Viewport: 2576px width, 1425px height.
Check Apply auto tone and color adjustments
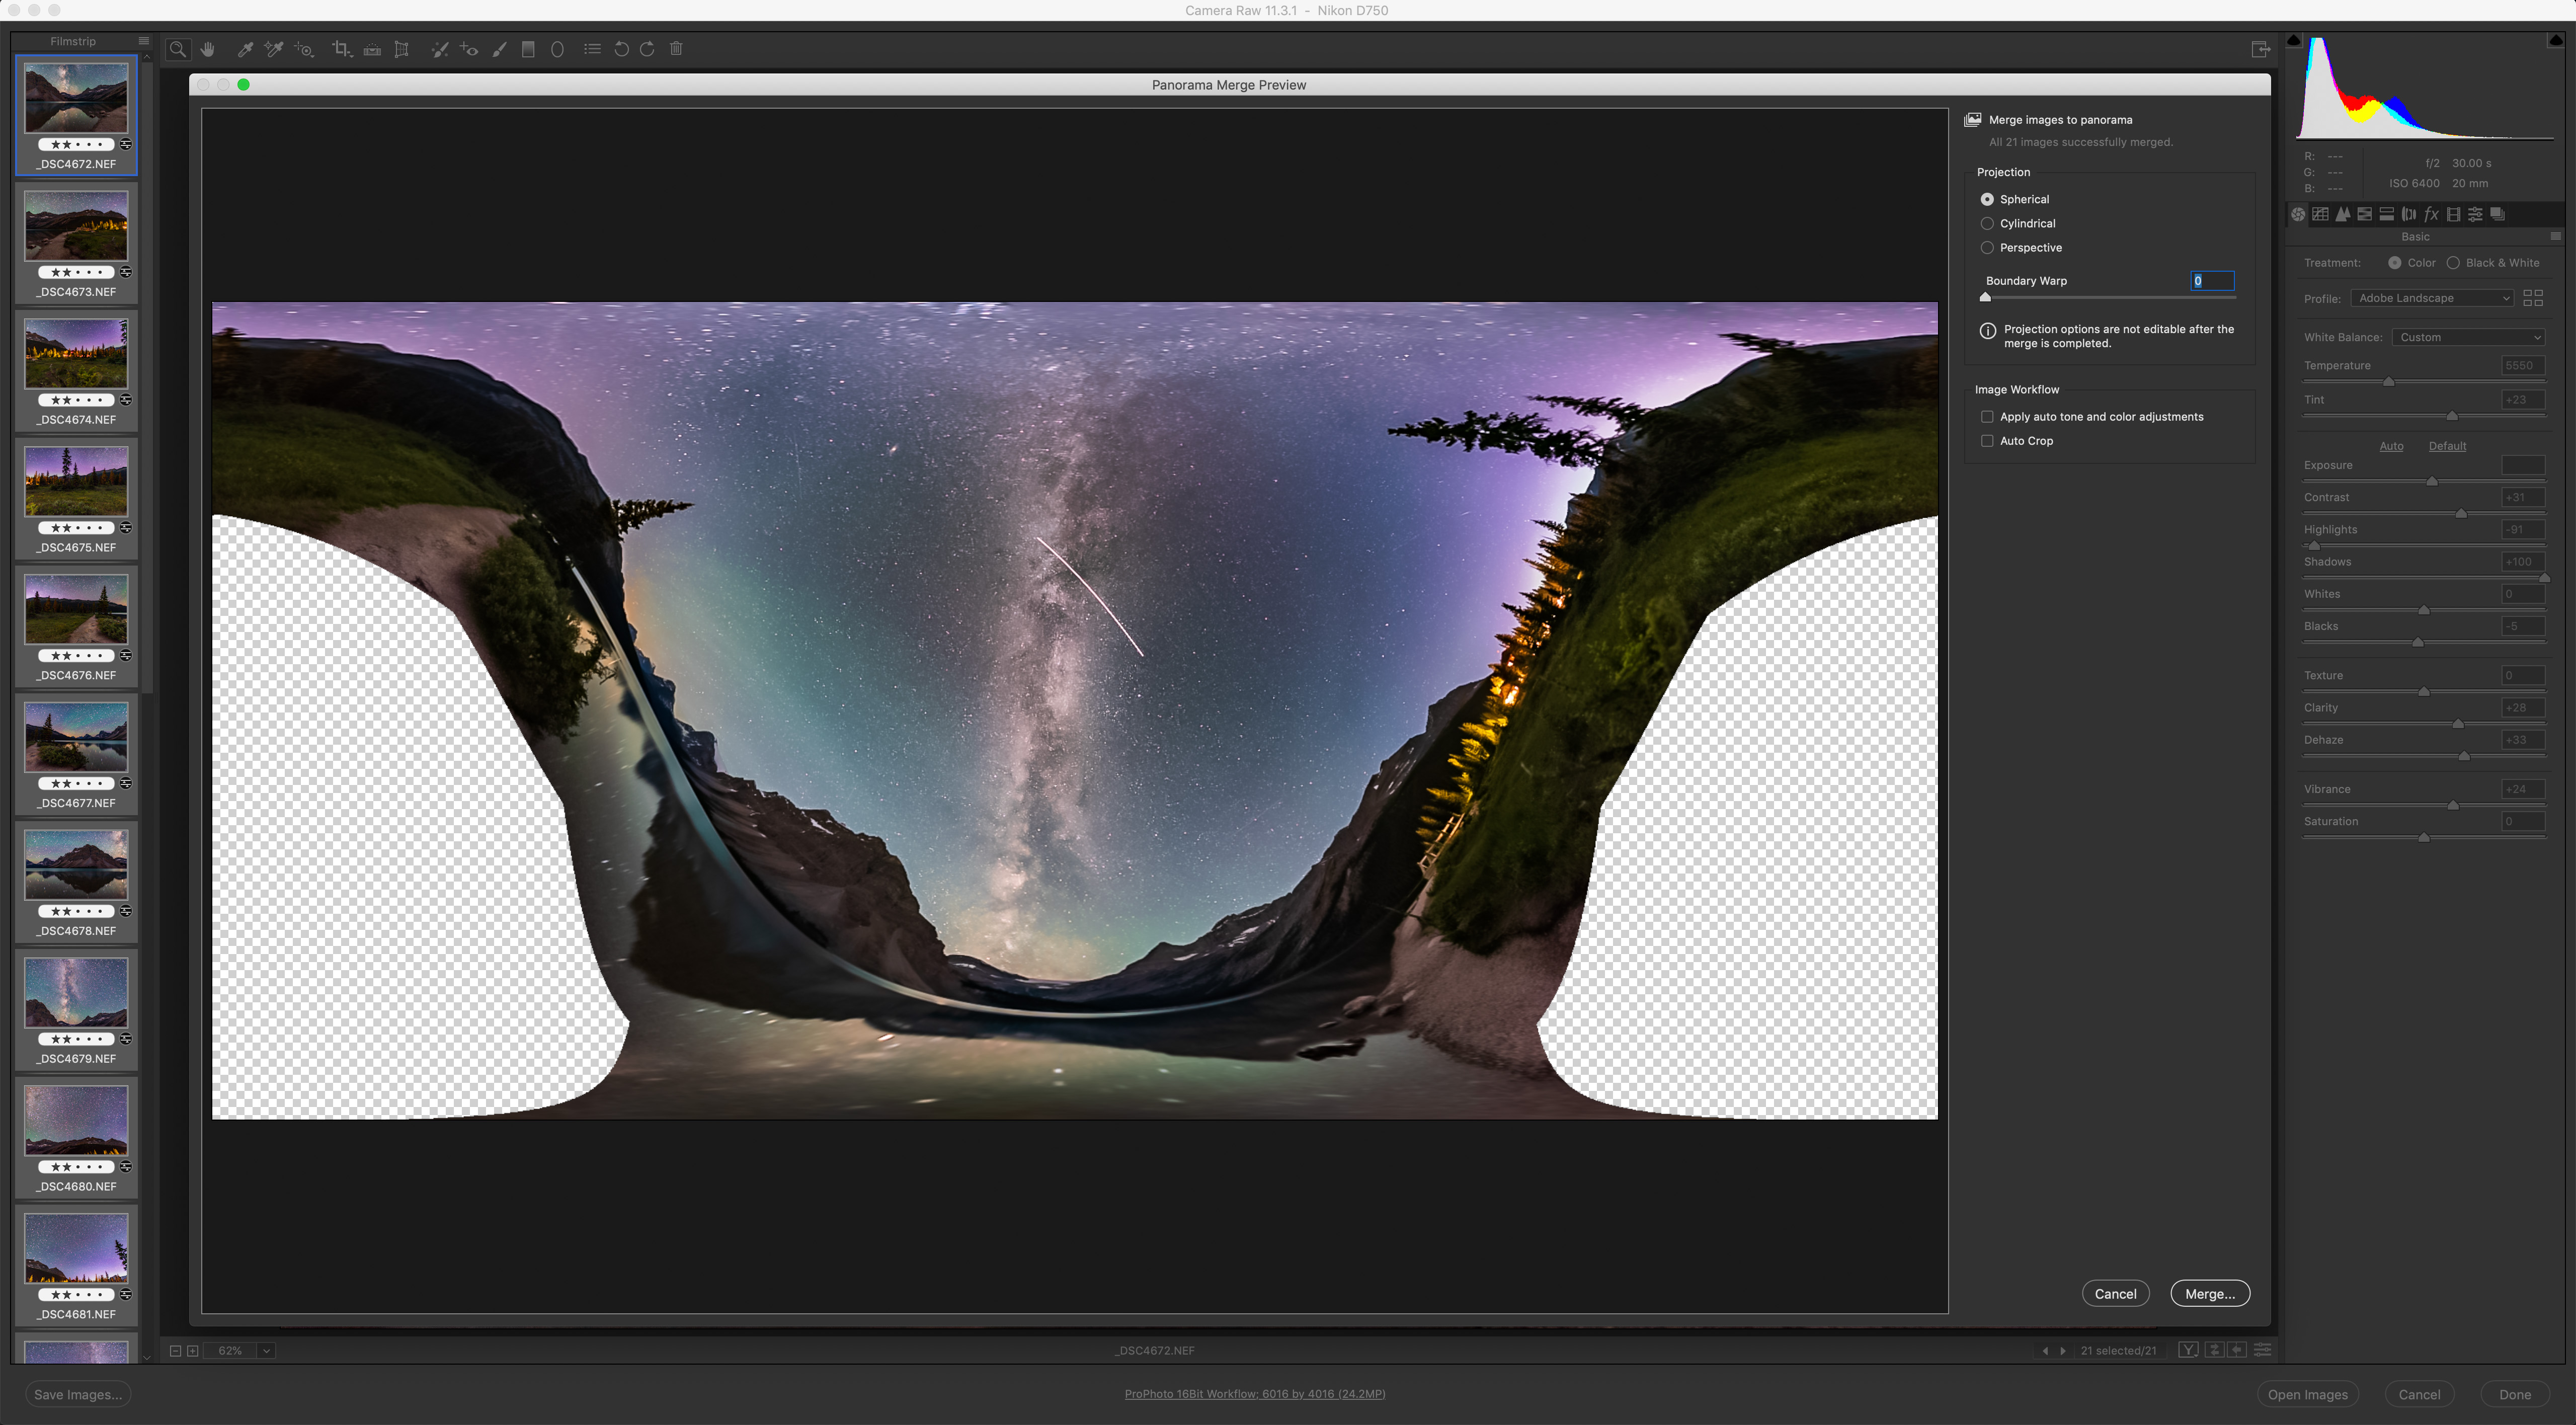click(1987, 417)
